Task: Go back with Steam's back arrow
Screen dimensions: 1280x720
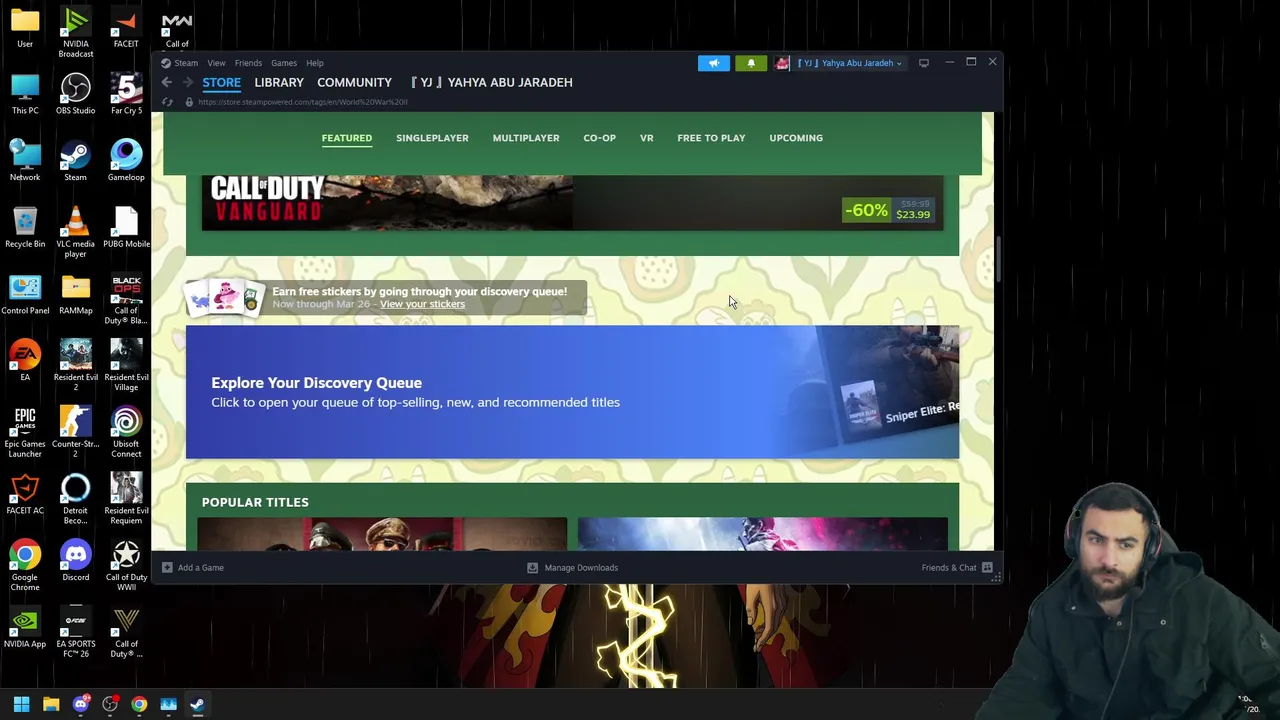Action: [167, 83]
